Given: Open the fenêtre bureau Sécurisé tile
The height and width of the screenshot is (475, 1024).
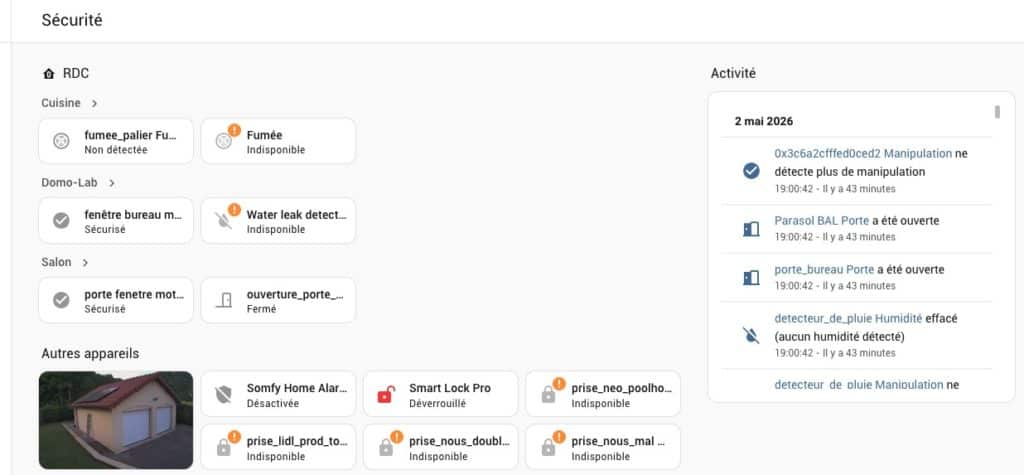Looking at the screenshot, I should coord(116,221).
